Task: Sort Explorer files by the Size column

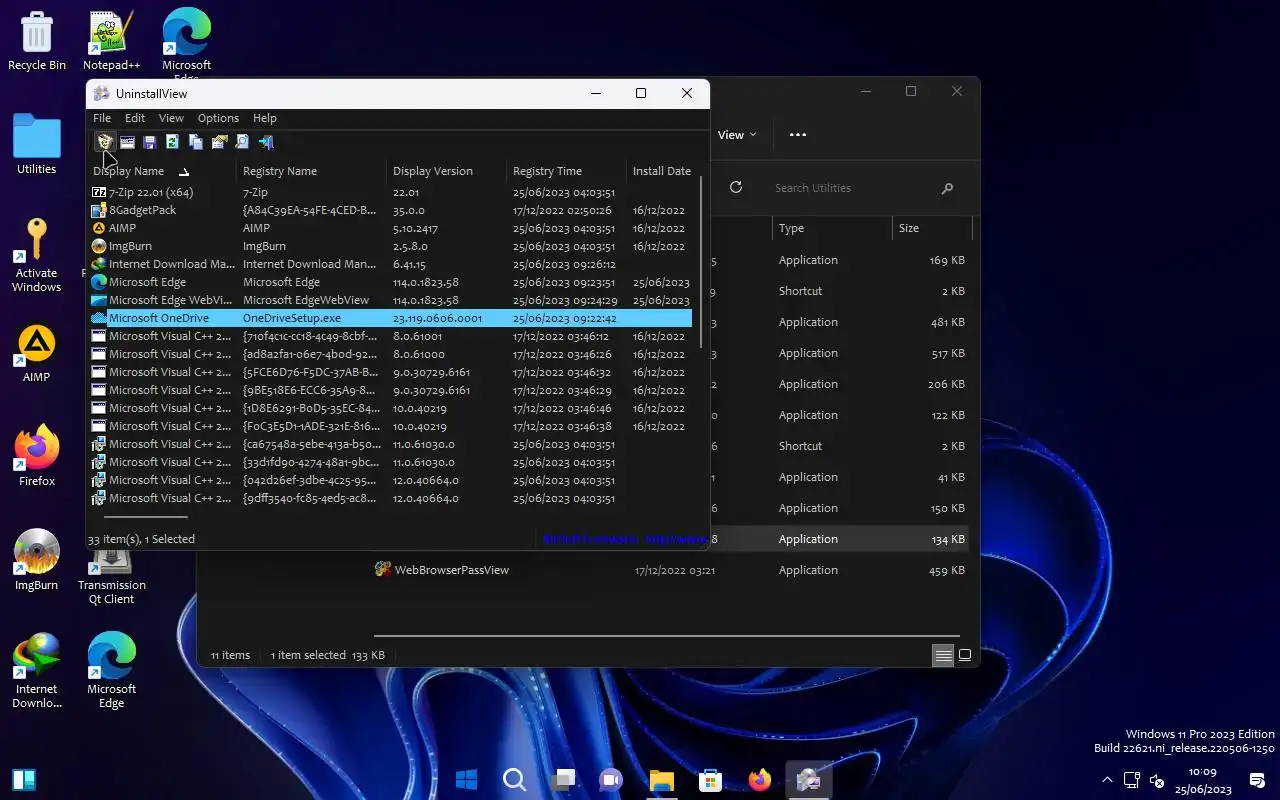Action: [x=932, y=228]
